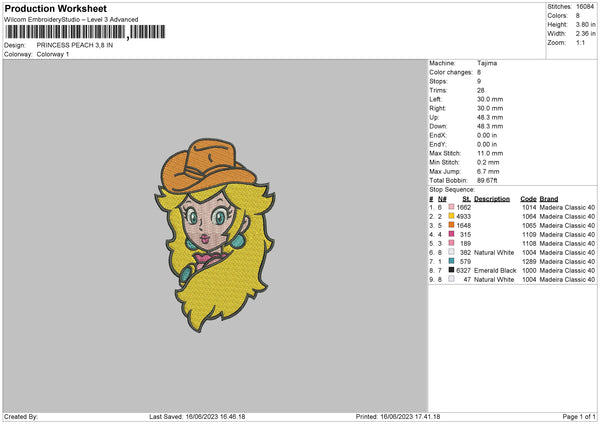The height and width of the screenshot is (424, 600).
Task: Click the Min Stitch value 0.2 mm
Action: [488, 162]
